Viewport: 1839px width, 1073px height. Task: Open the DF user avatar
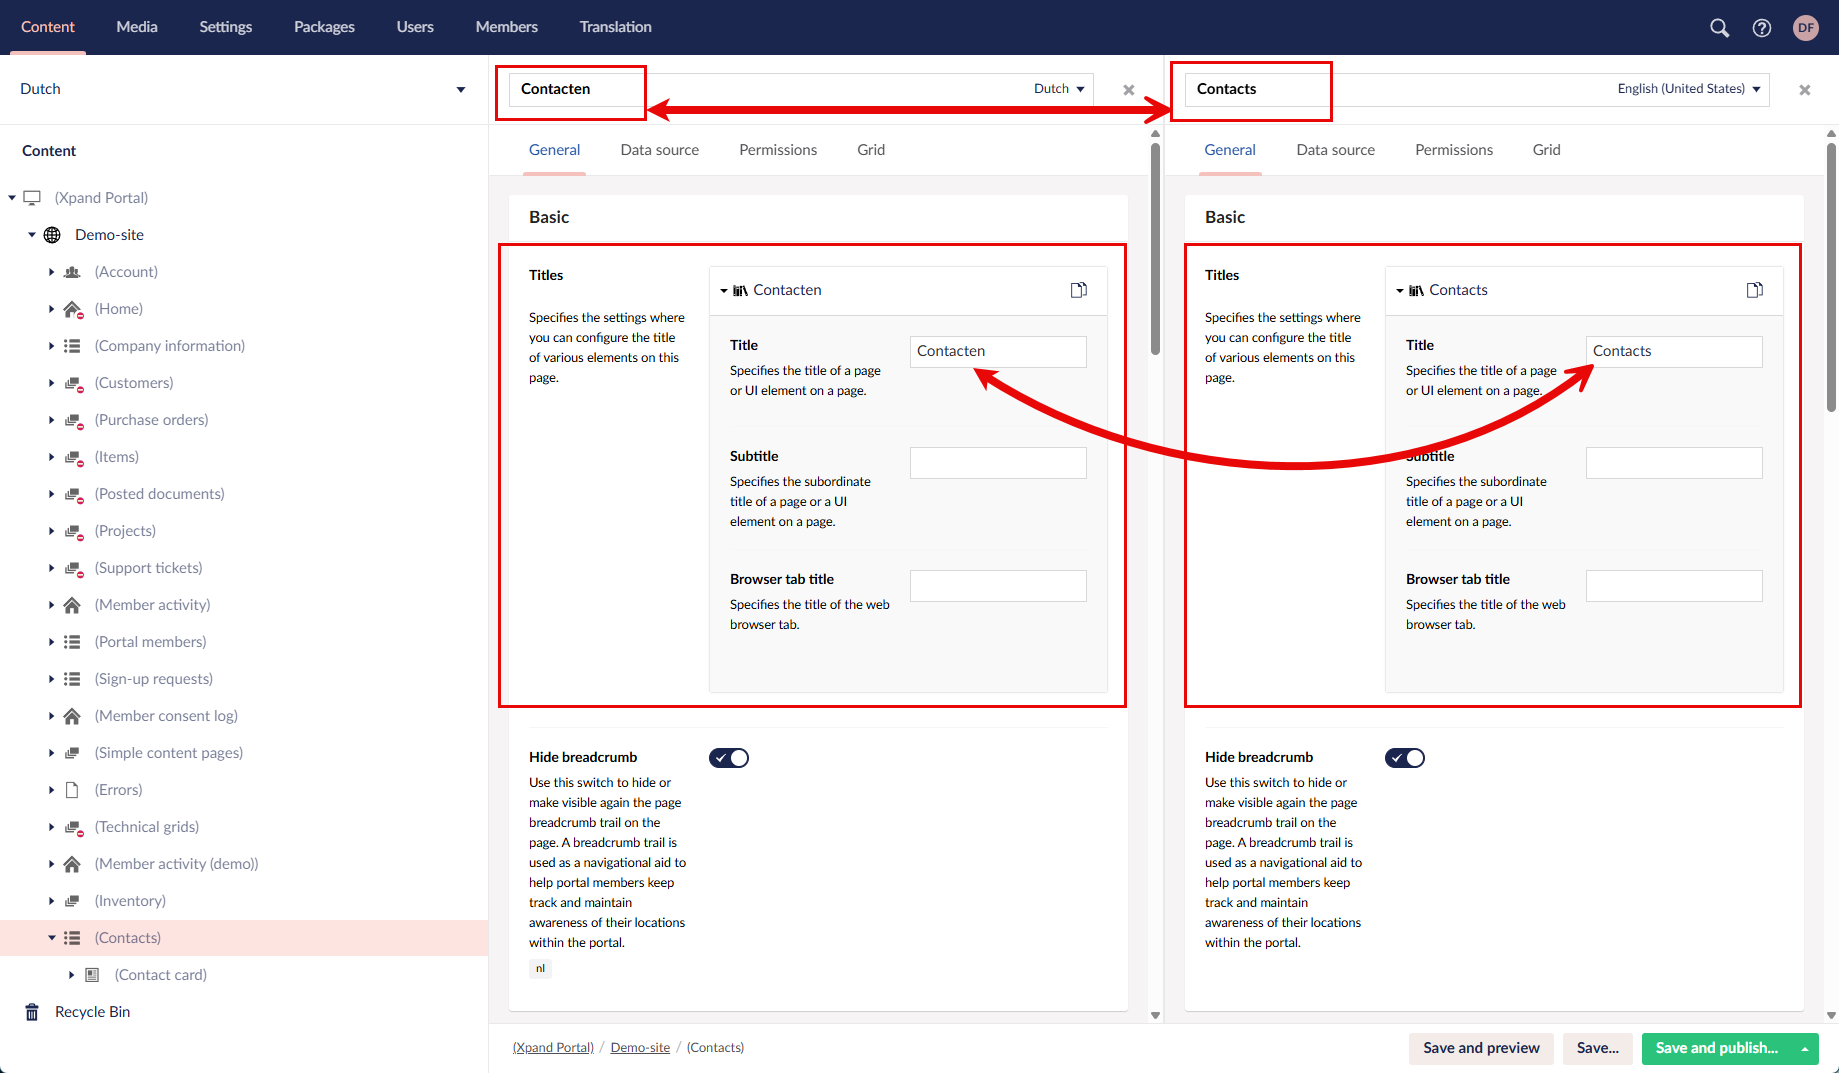click(1806, 28)
